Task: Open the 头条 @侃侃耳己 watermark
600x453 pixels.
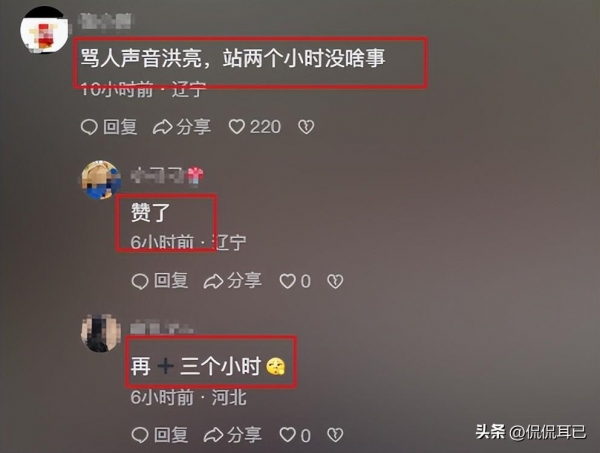Action: 530,432
